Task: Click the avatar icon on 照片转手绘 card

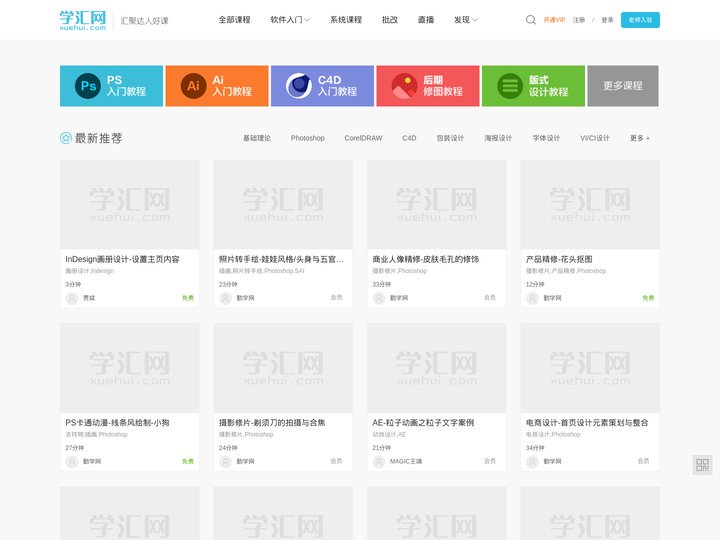Action: pos(225,298)
